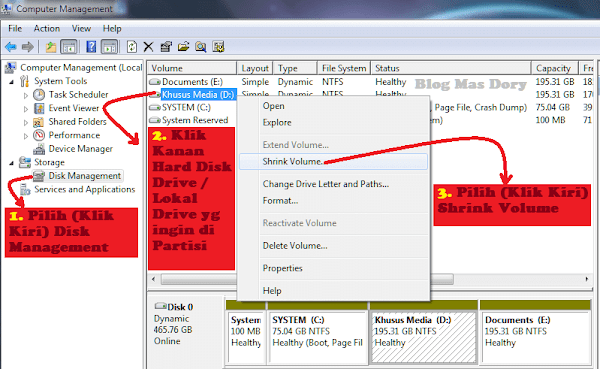Select Properties in the context menu
The image size is (600, 369).
(x=333, y=268)
